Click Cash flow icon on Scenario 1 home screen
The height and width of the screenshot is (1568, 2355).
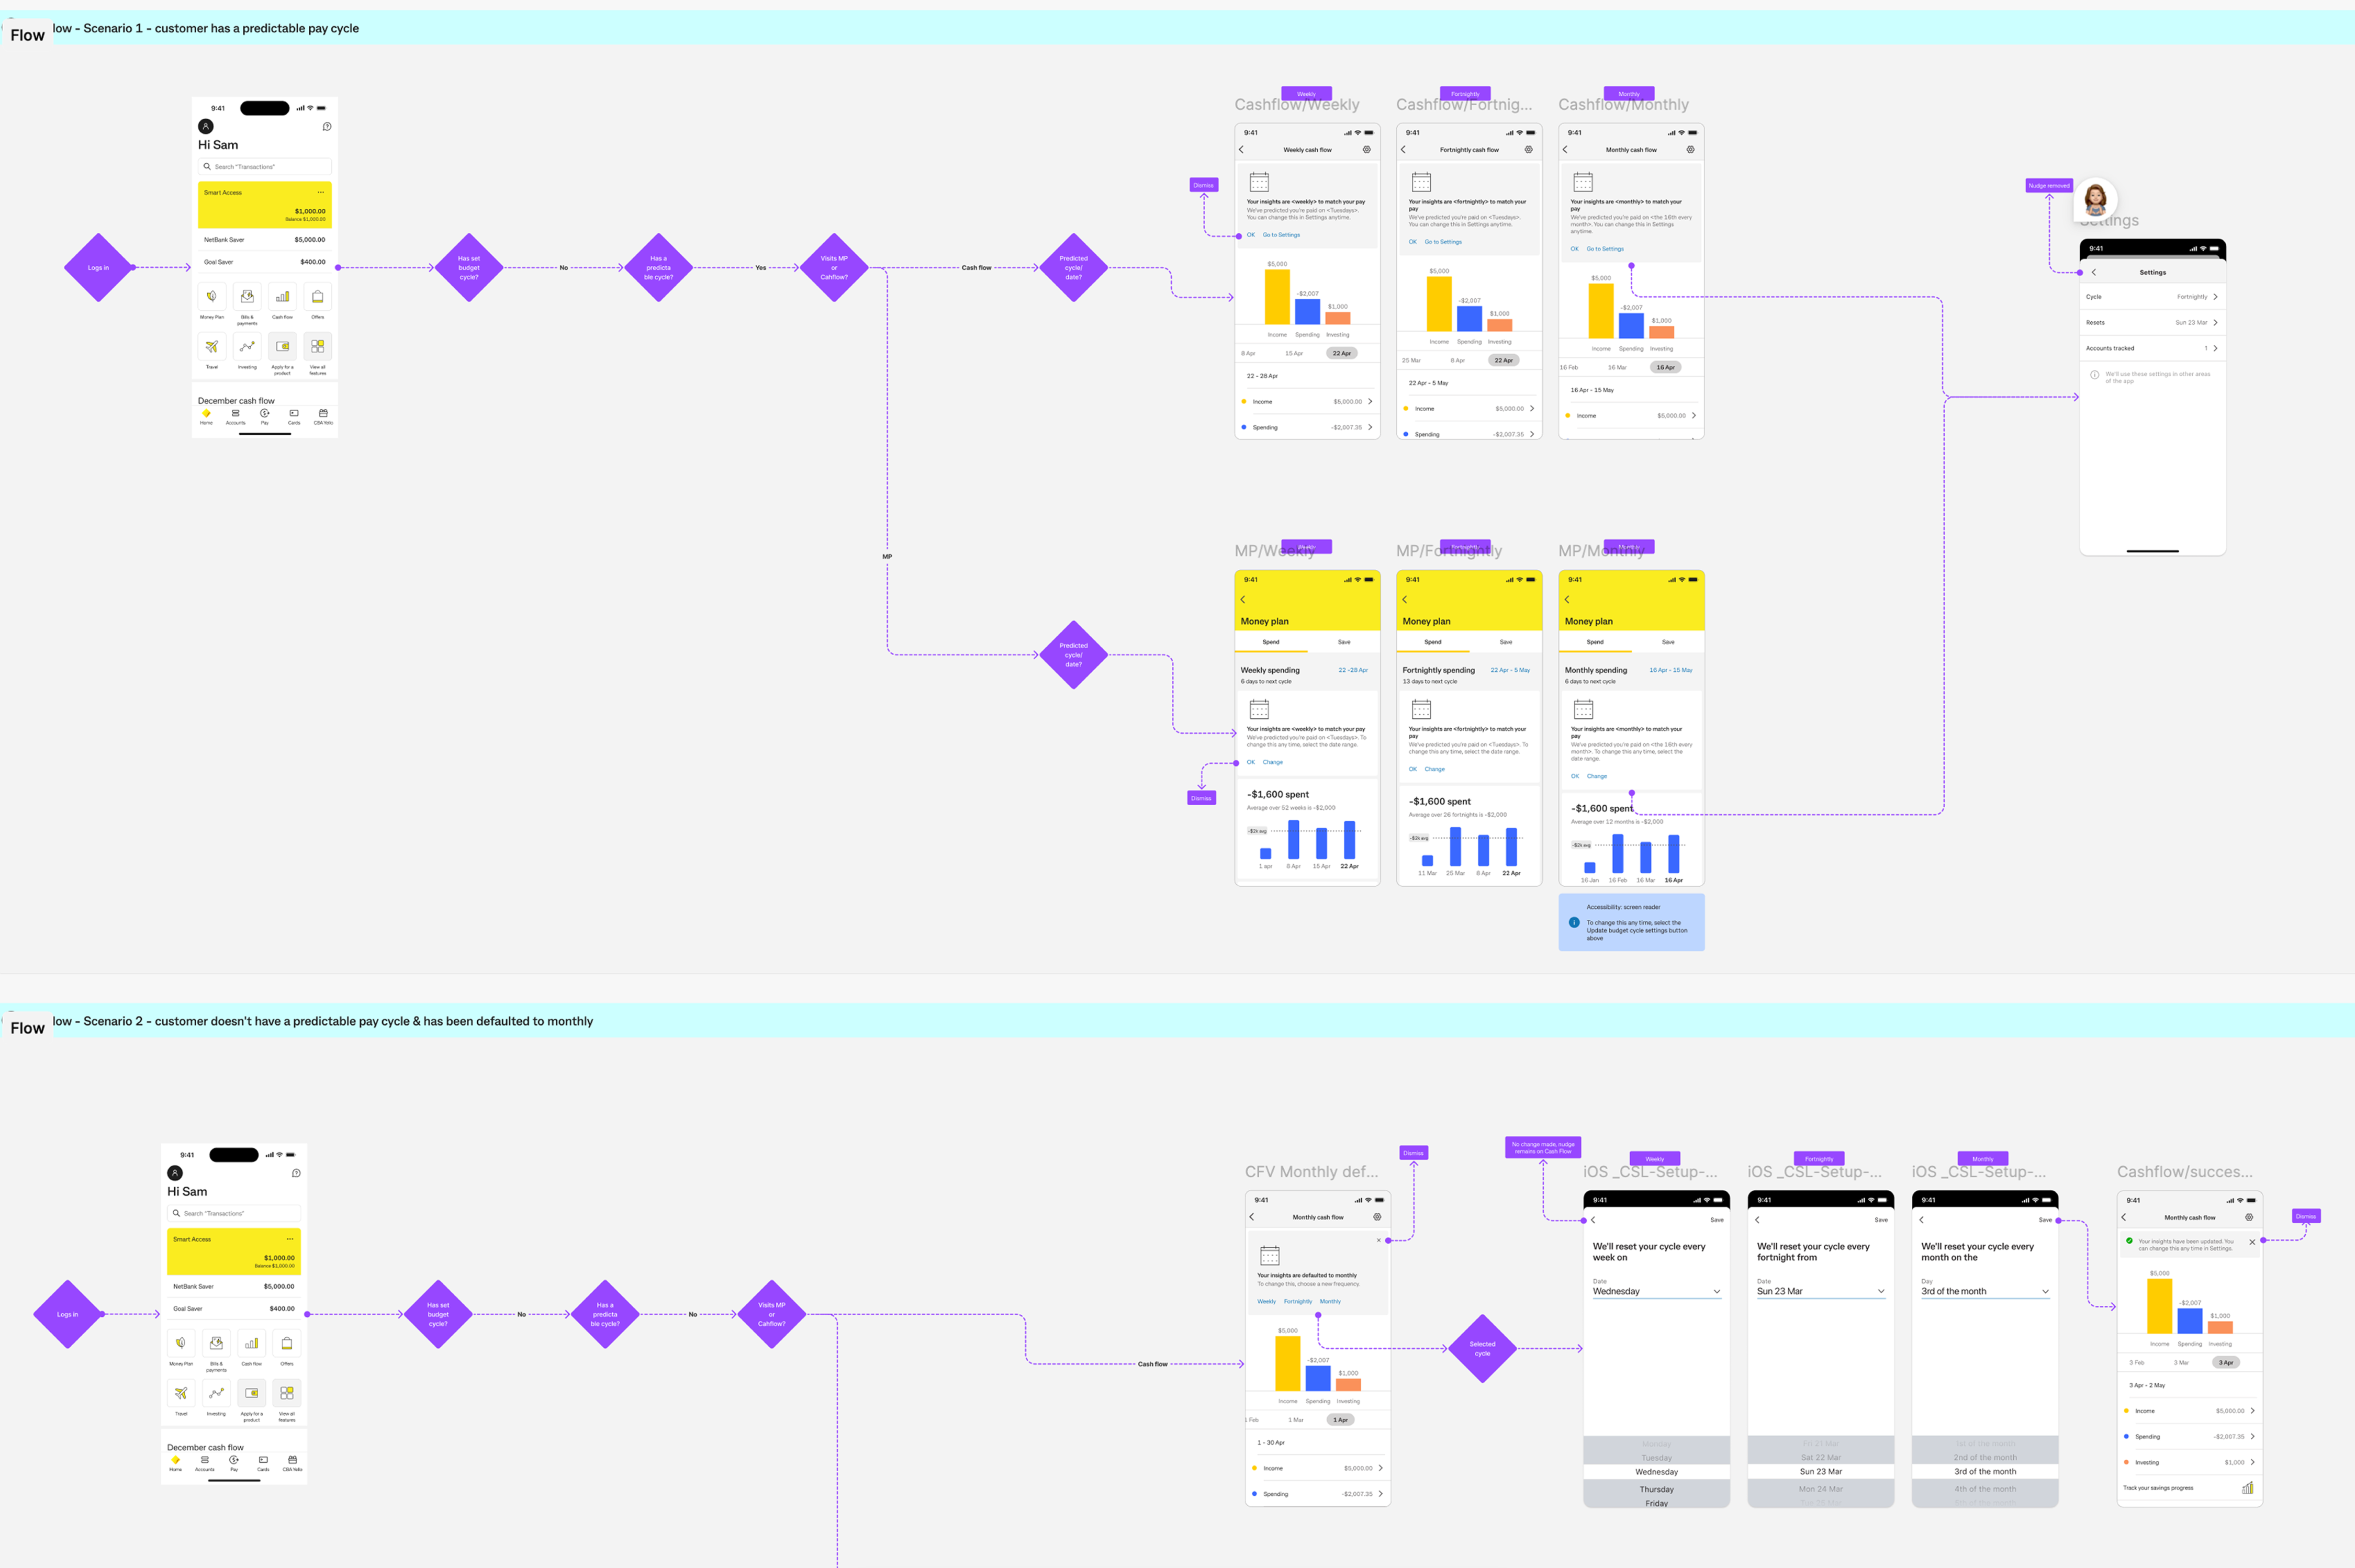pos(282,297)
